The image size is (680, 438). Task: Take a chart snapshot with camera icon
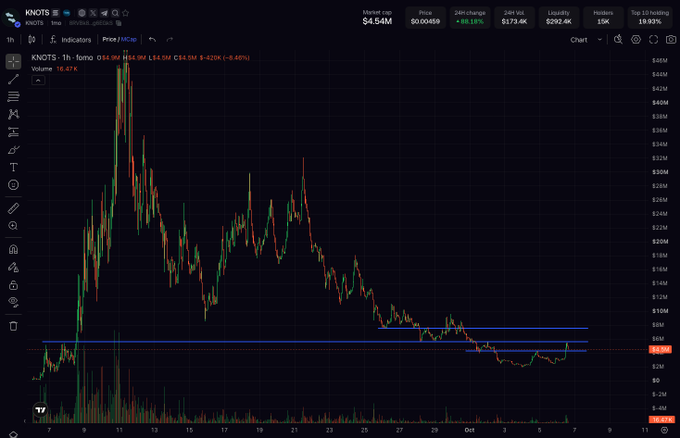click(671, 39)
